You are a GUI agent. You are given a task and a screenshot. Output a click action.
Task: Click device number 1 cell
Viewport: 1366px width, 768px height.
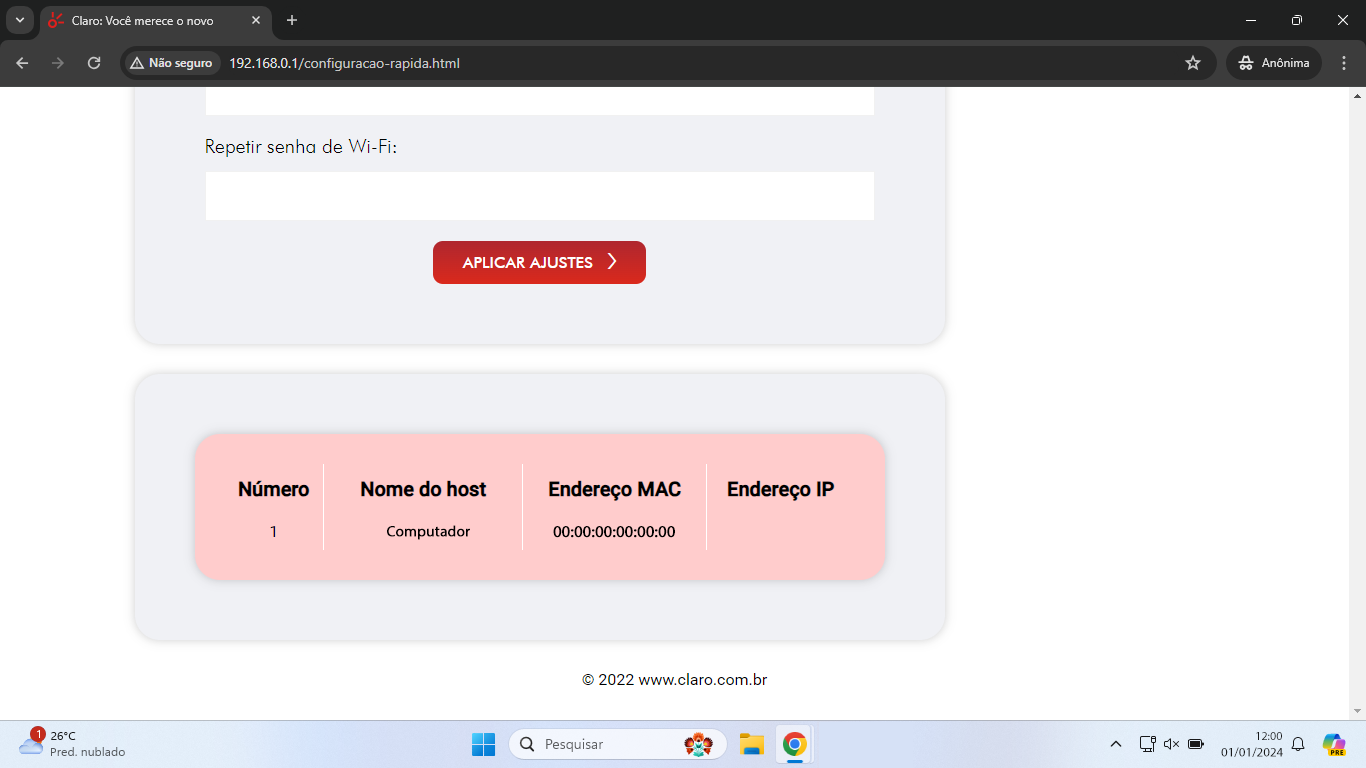(x=273, y=532)
